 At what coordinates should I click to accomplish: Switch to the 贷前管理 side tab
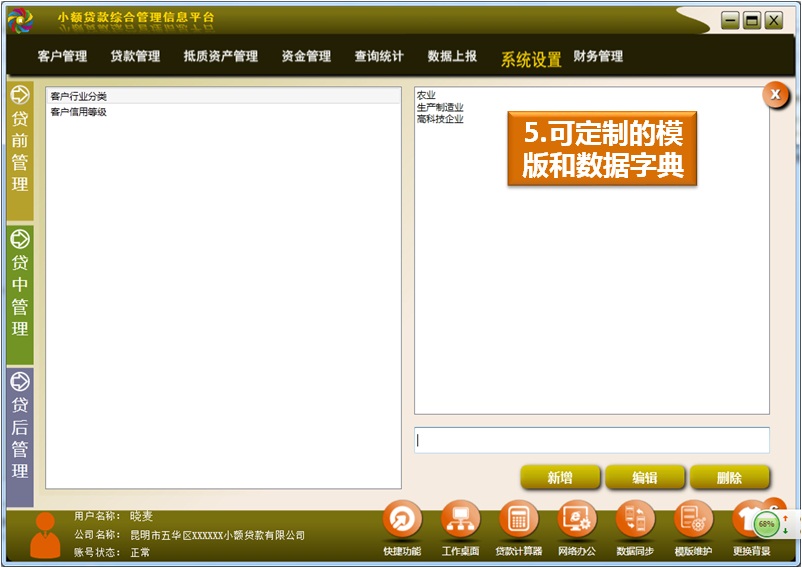tap(20, 150)
